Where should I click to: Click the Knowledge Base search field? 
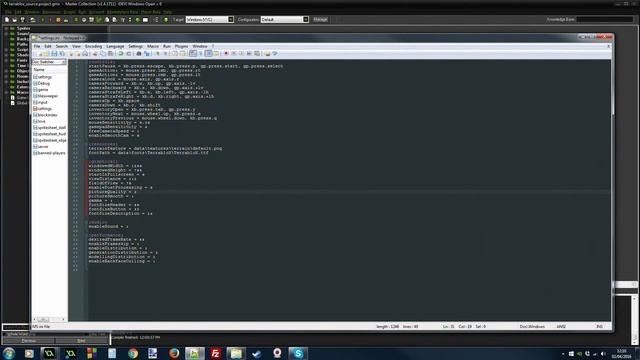(x=605, y=20)
